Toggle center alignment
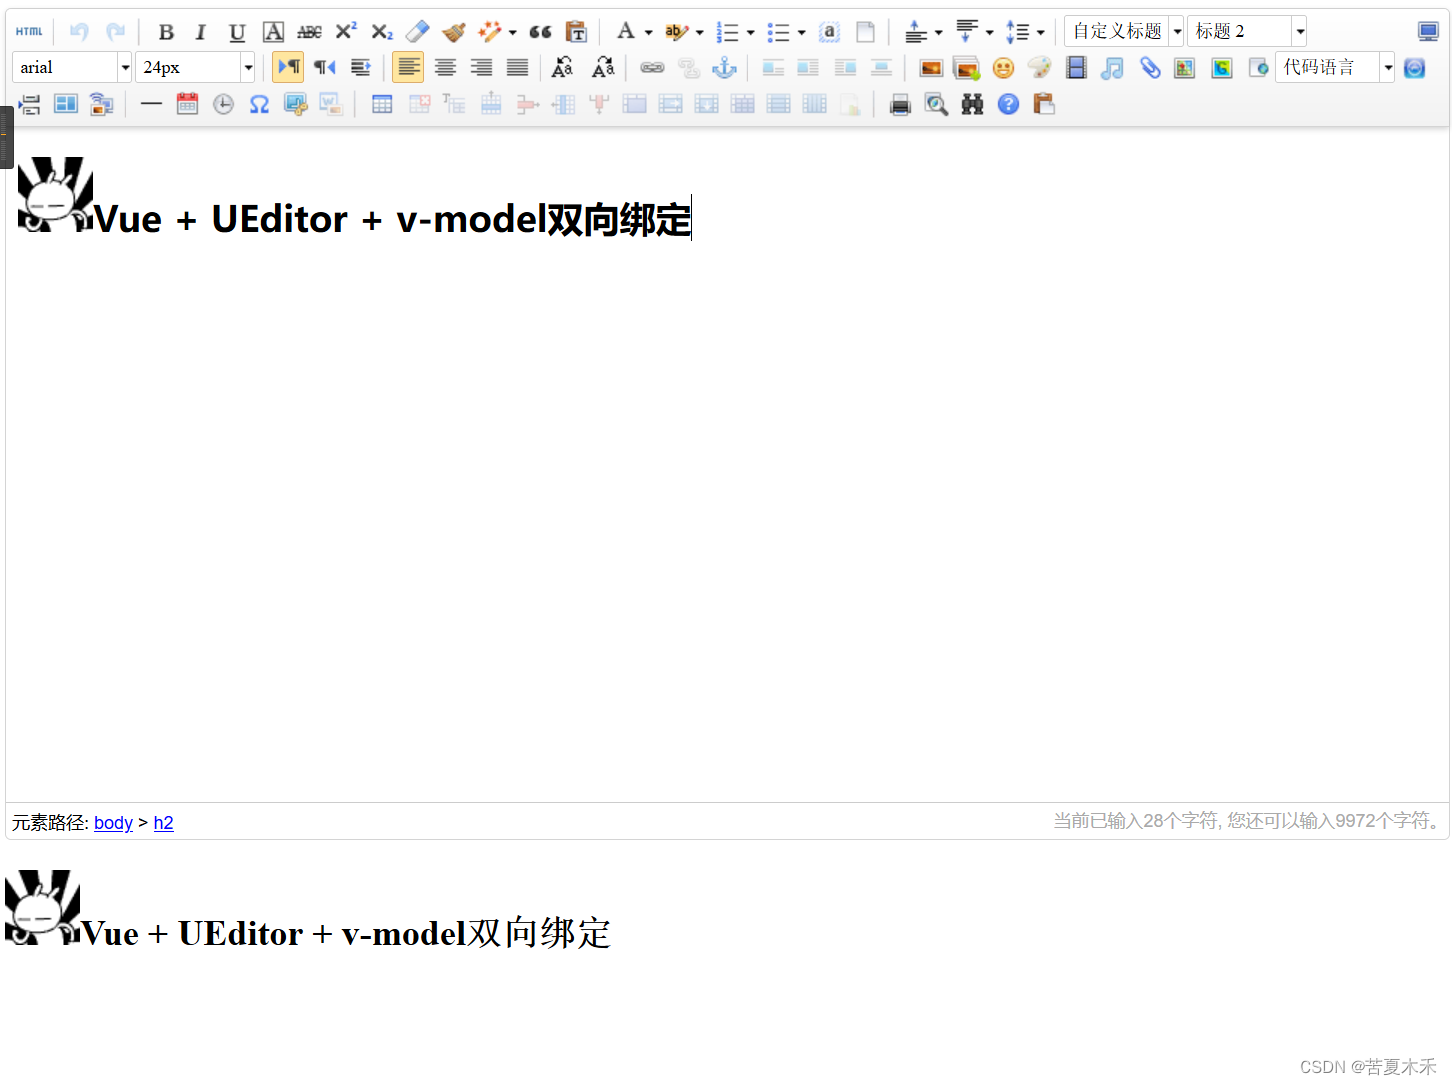The width and height of the screenshot is (1452, 1085). click(445, 68)
